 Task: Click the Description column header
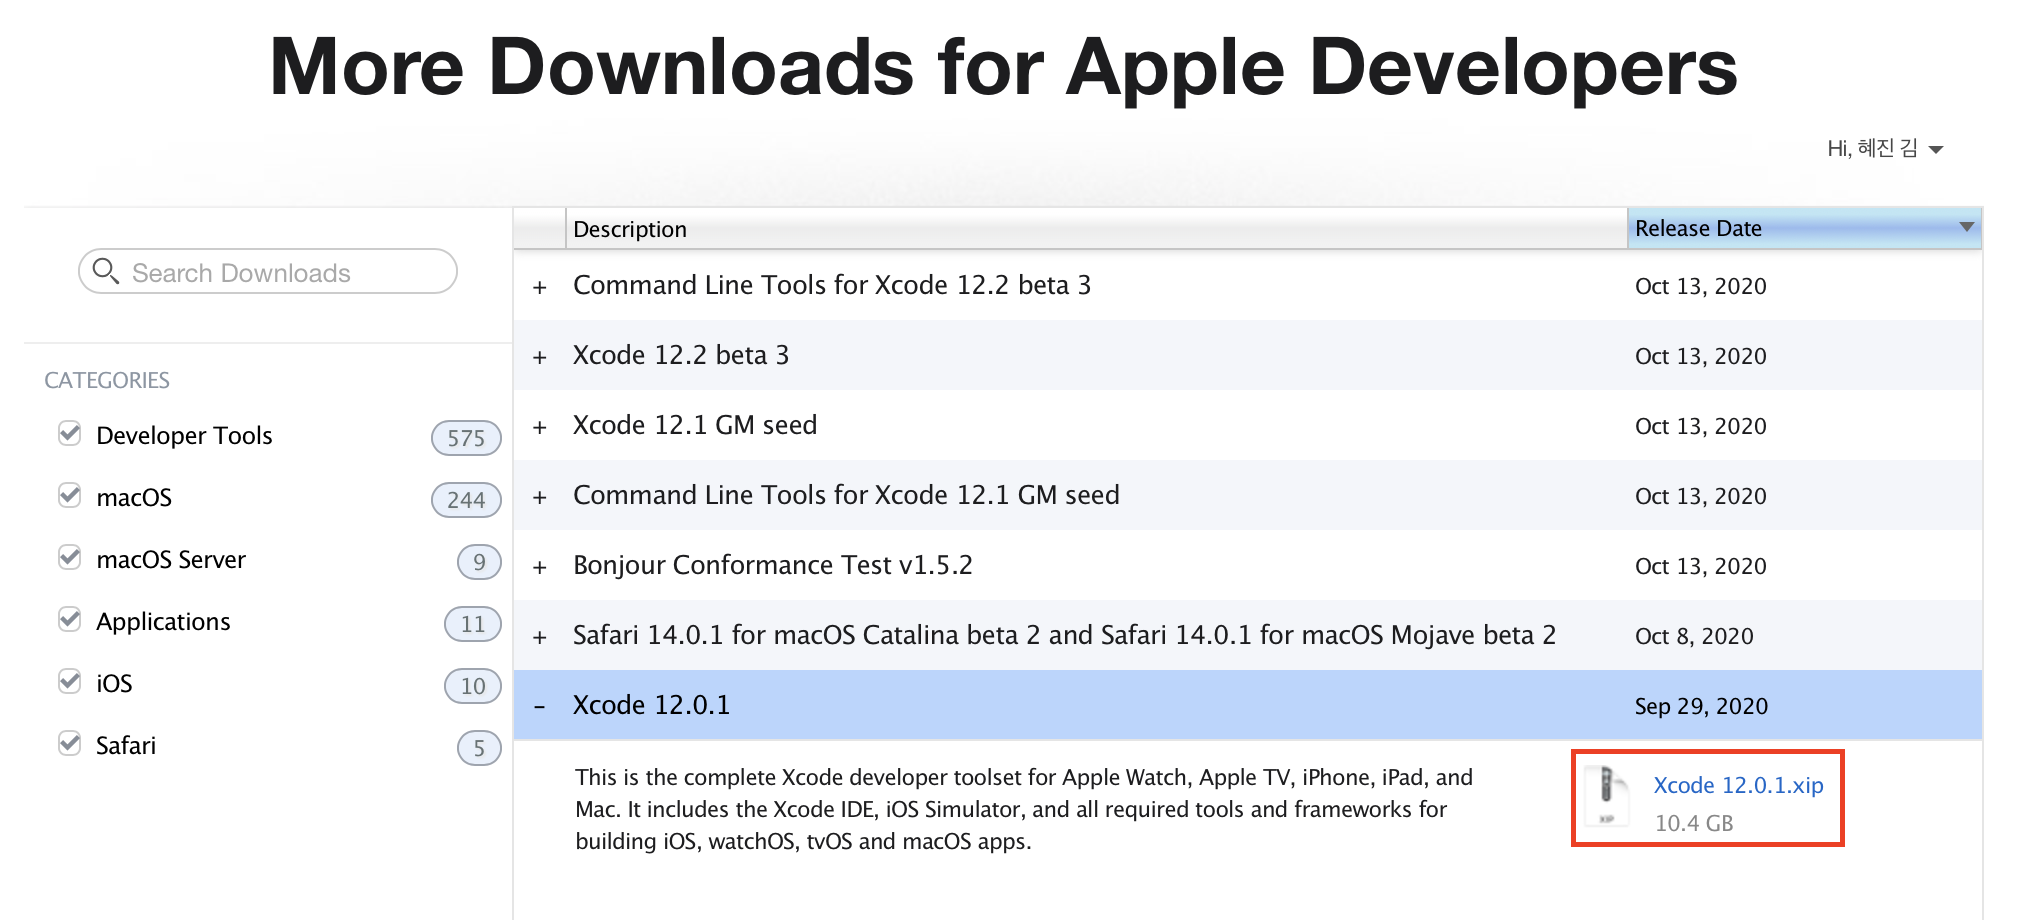pyautogui.click(x=1096, y=229)
